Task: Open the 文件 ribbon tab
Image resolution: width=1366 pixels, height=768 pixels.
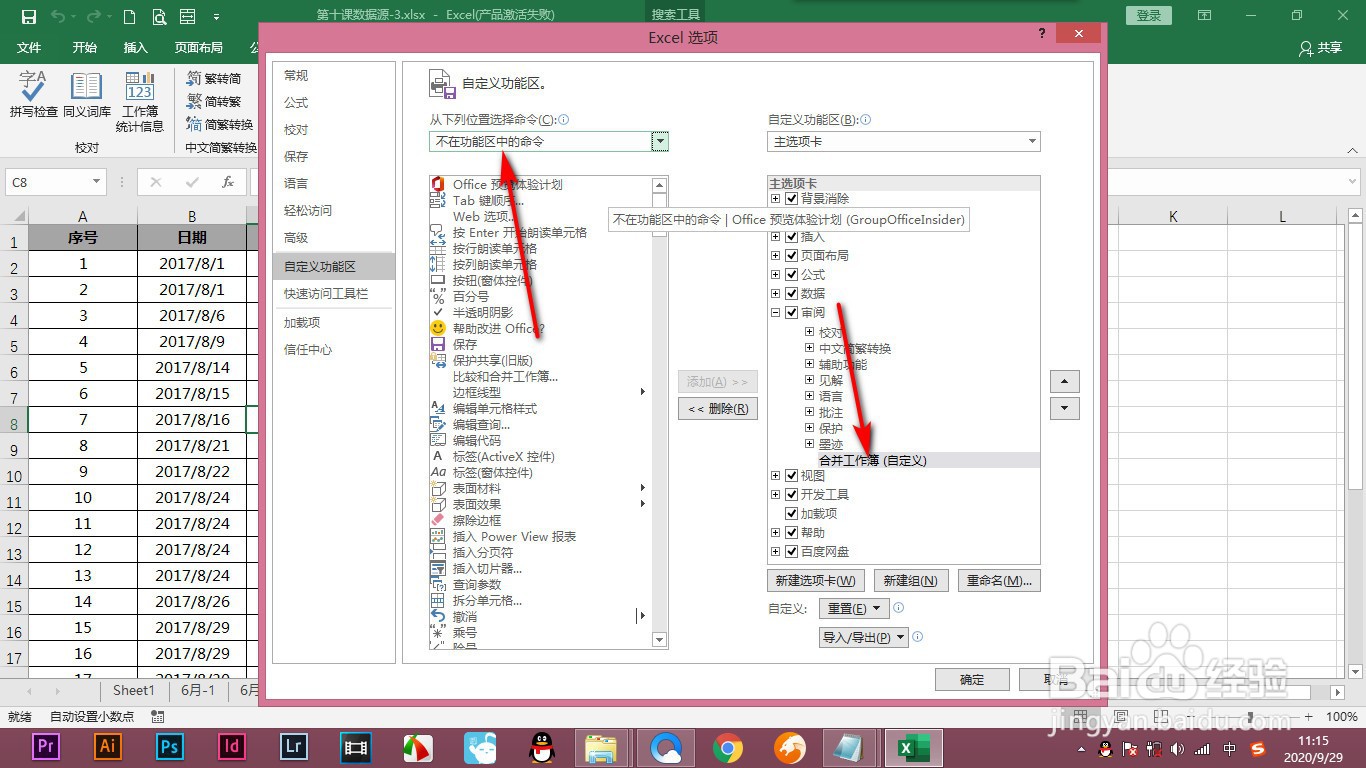Action: coord(29,47)
